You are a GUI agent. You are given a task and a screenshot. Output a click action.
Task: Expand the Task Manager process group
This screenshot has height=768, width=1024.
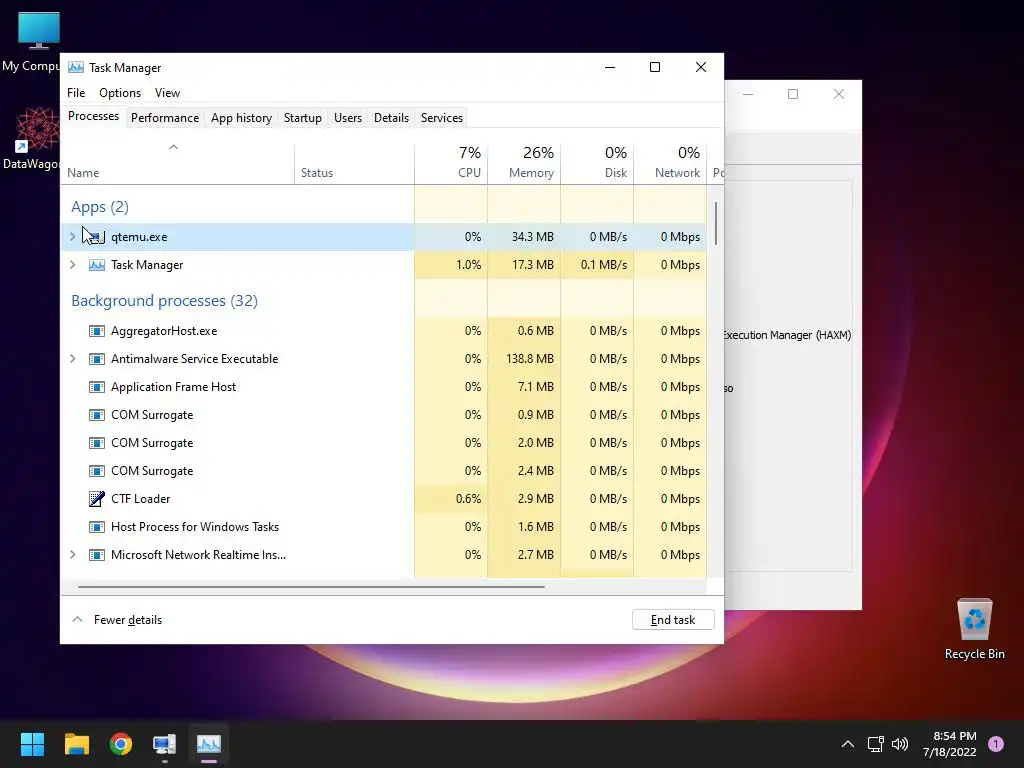[x=72, y=264]
